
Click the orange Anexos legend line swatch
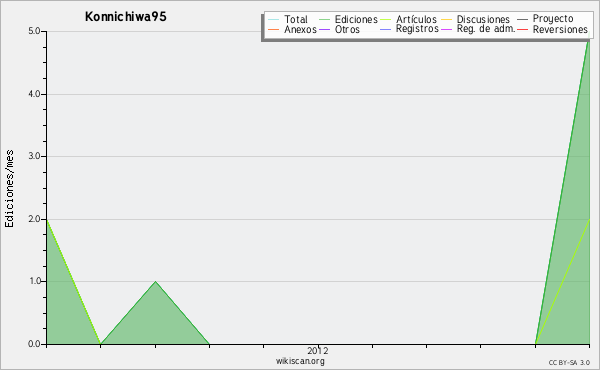(x=274, y=29)
